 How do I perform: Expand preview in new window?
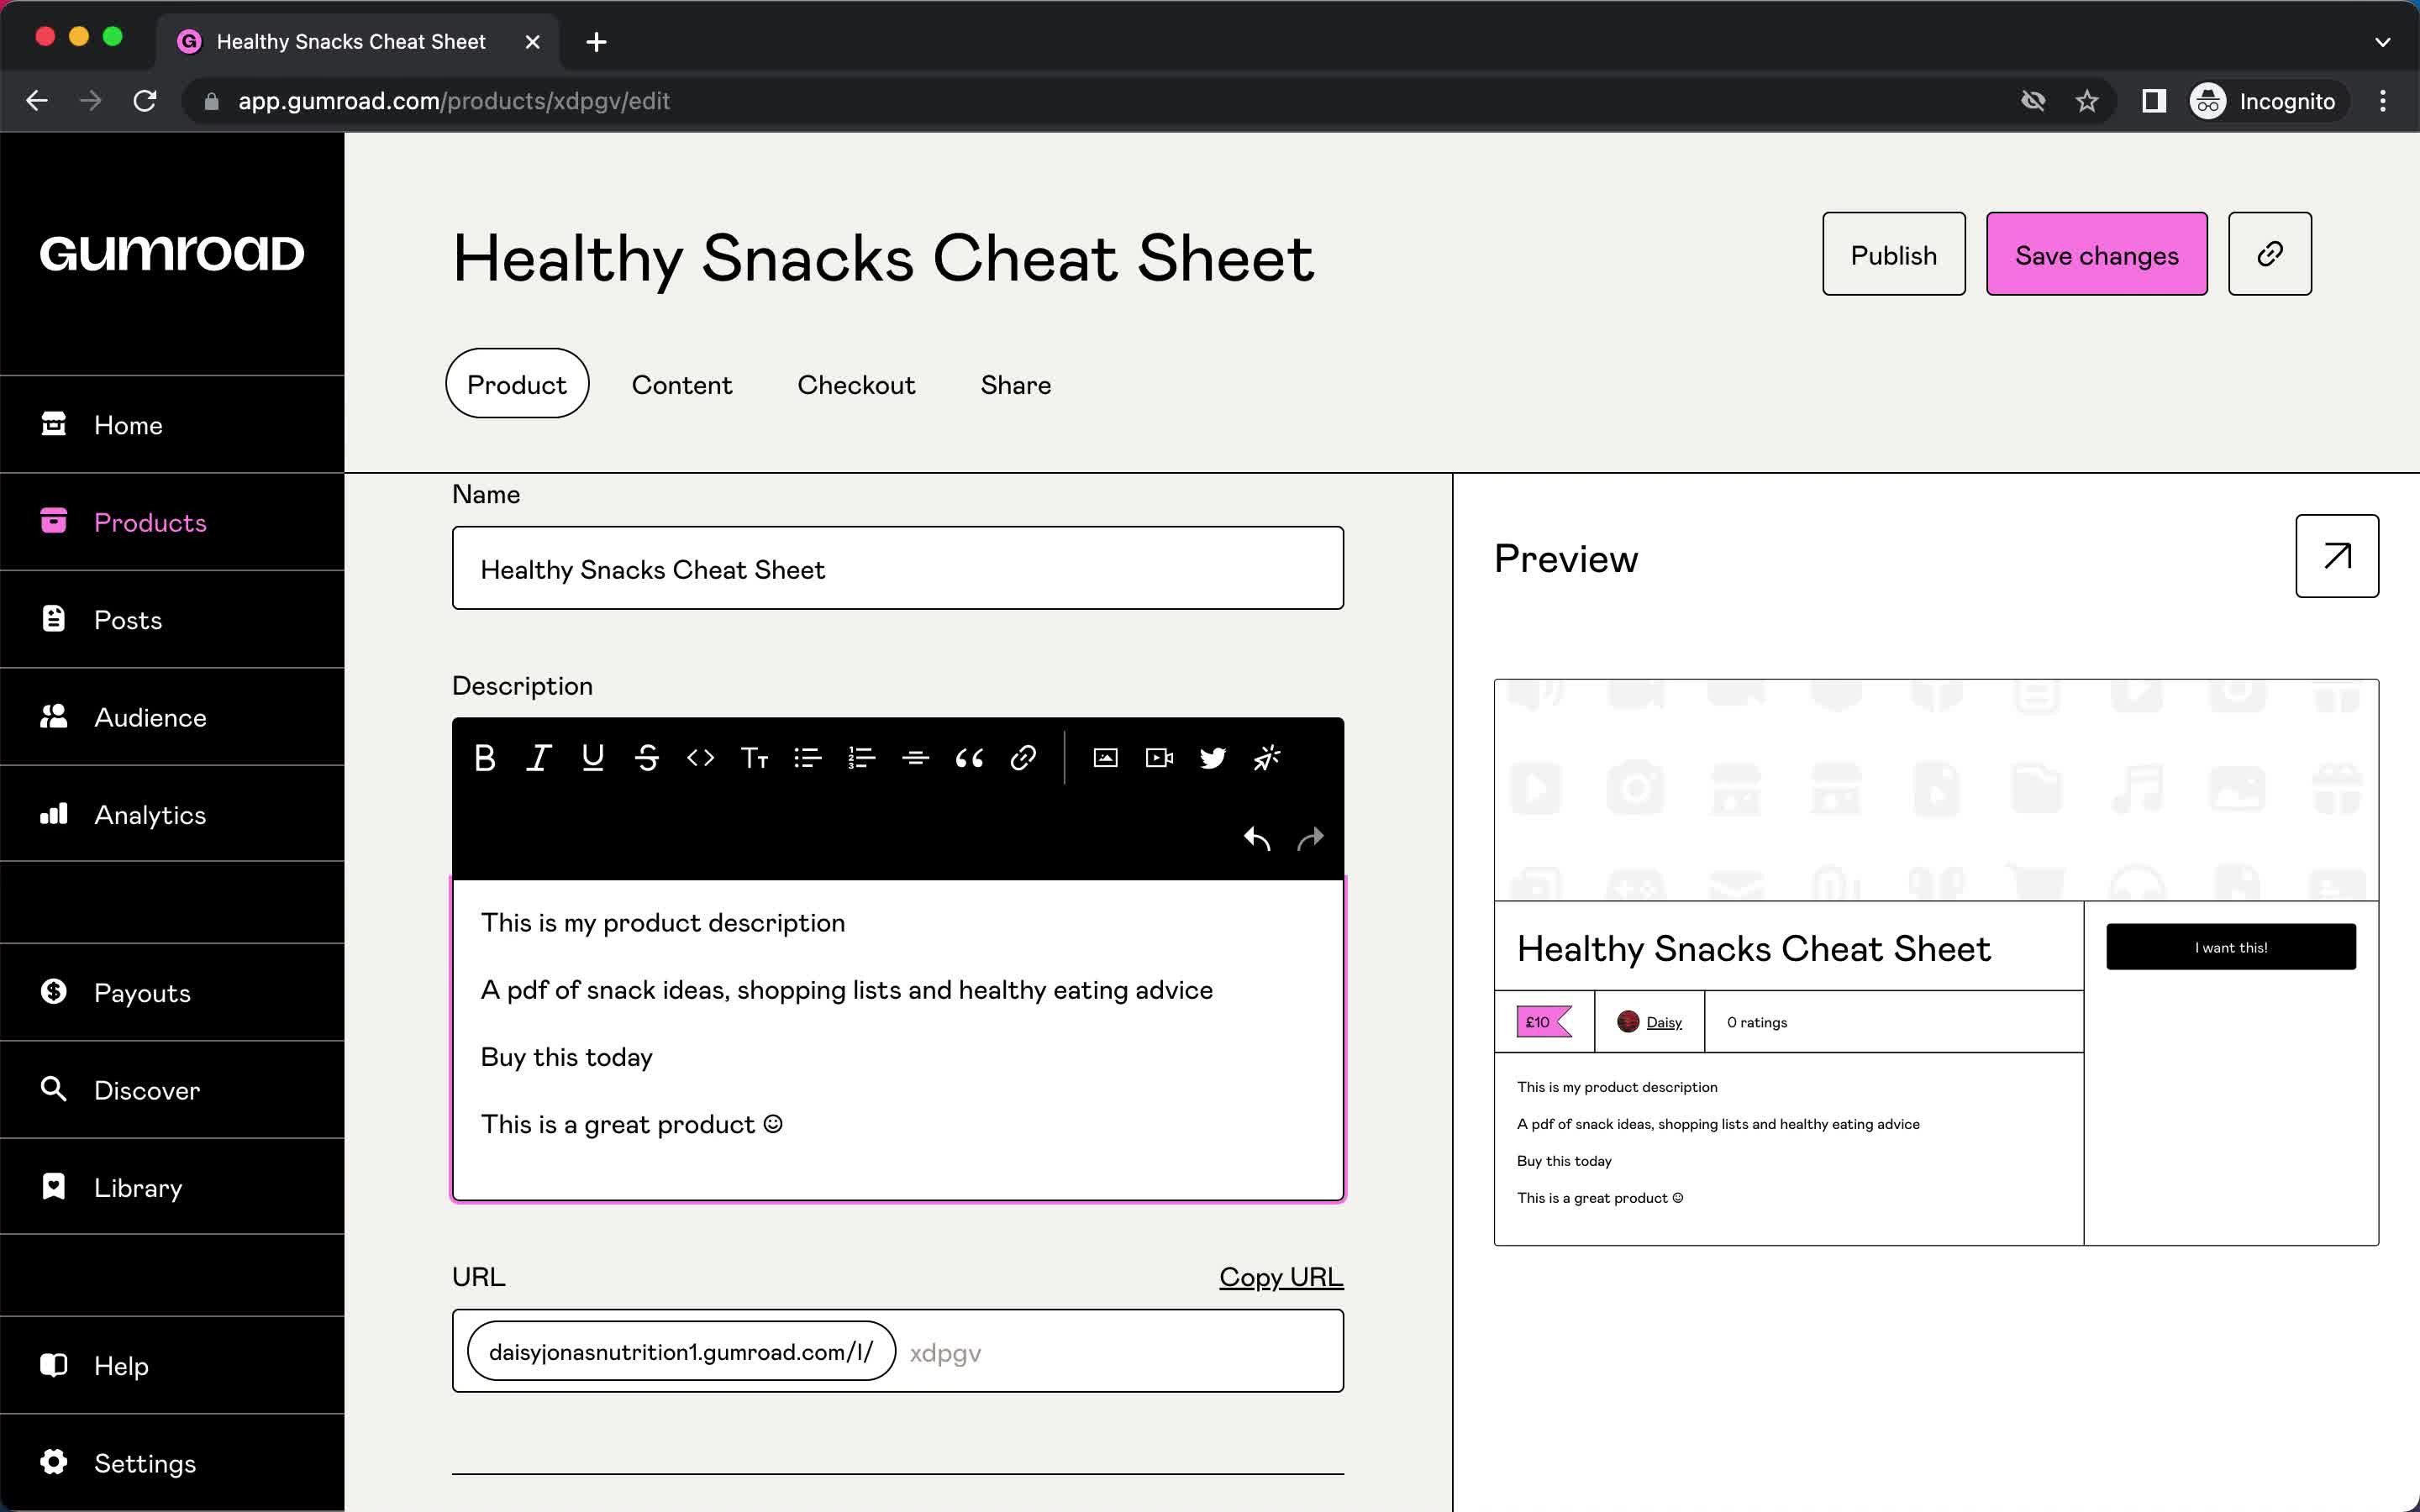pyautogui.click(x=2336, y=556)
